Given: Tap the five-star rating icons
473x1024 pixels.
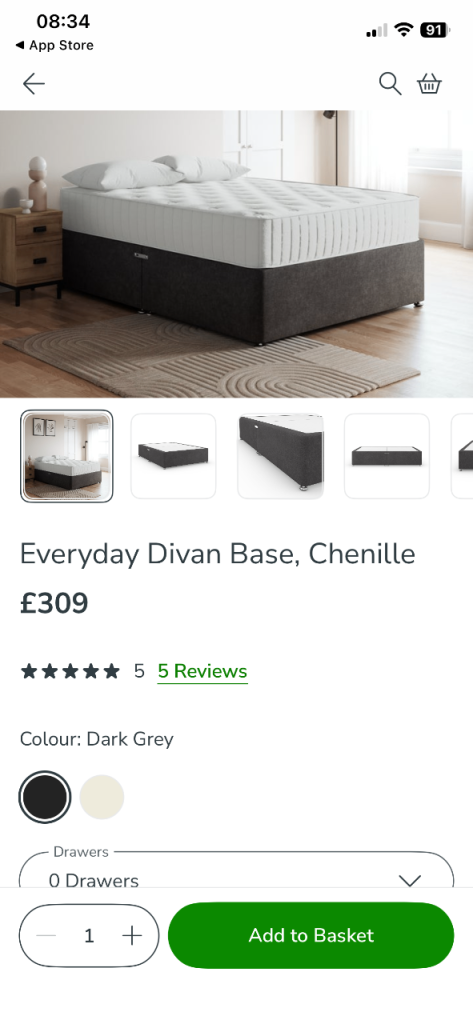Looking at the screenshot, I should [x=71, y=671].
